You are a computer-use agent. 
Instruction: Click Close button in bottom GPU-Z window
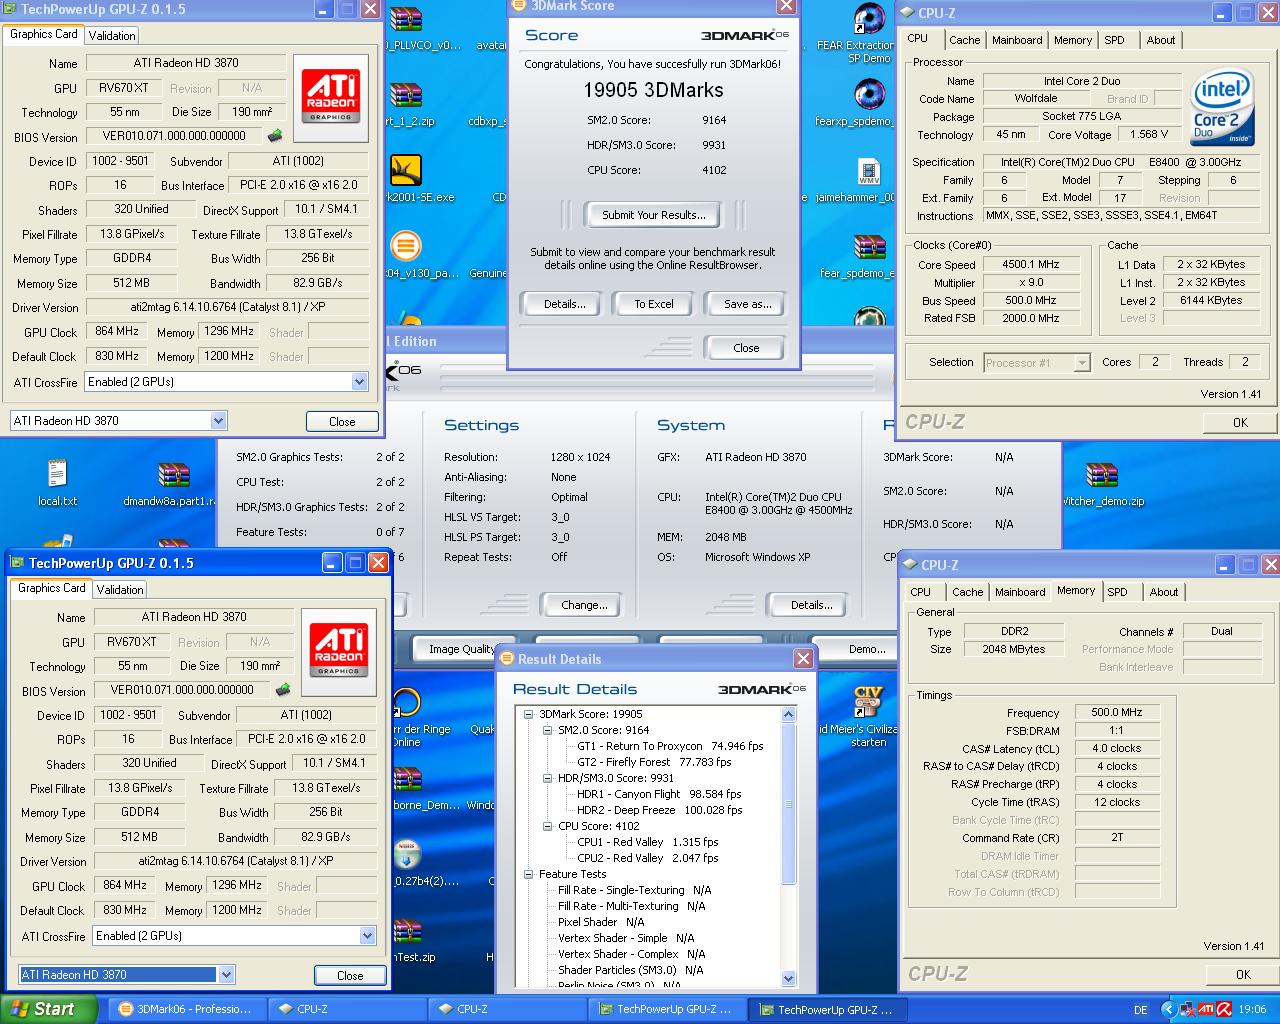pos(350,975)
